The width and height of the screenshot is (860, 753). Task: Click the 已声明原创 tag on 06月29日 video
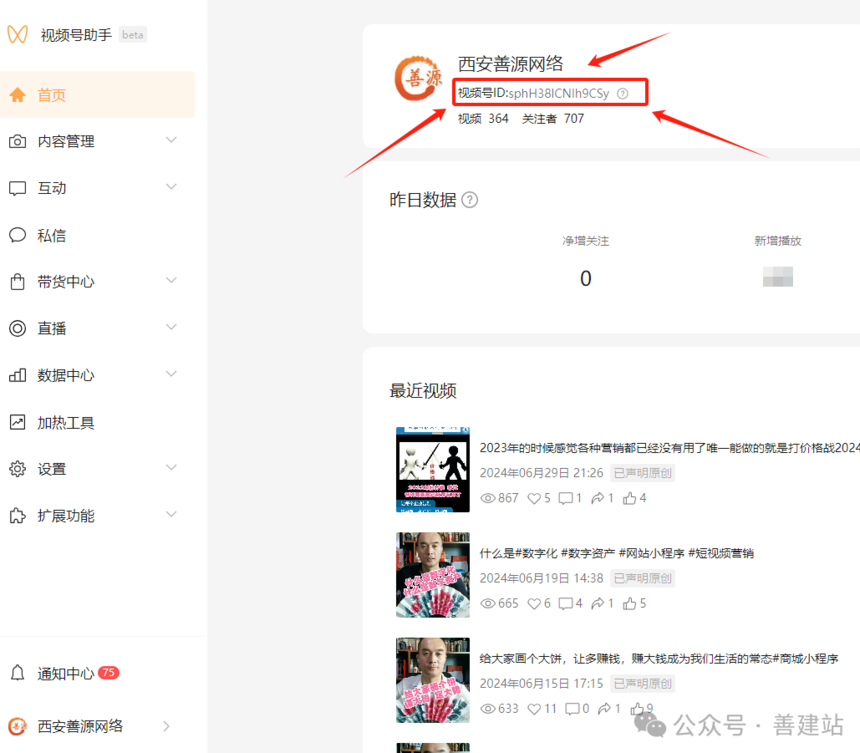(x=642, y=473)
